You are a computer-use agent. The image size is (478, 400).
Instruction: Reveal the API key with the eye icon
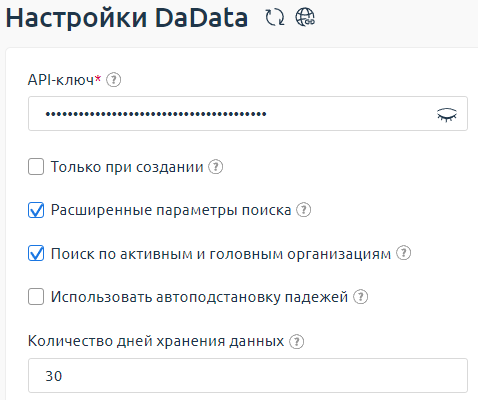click(447, 114)
